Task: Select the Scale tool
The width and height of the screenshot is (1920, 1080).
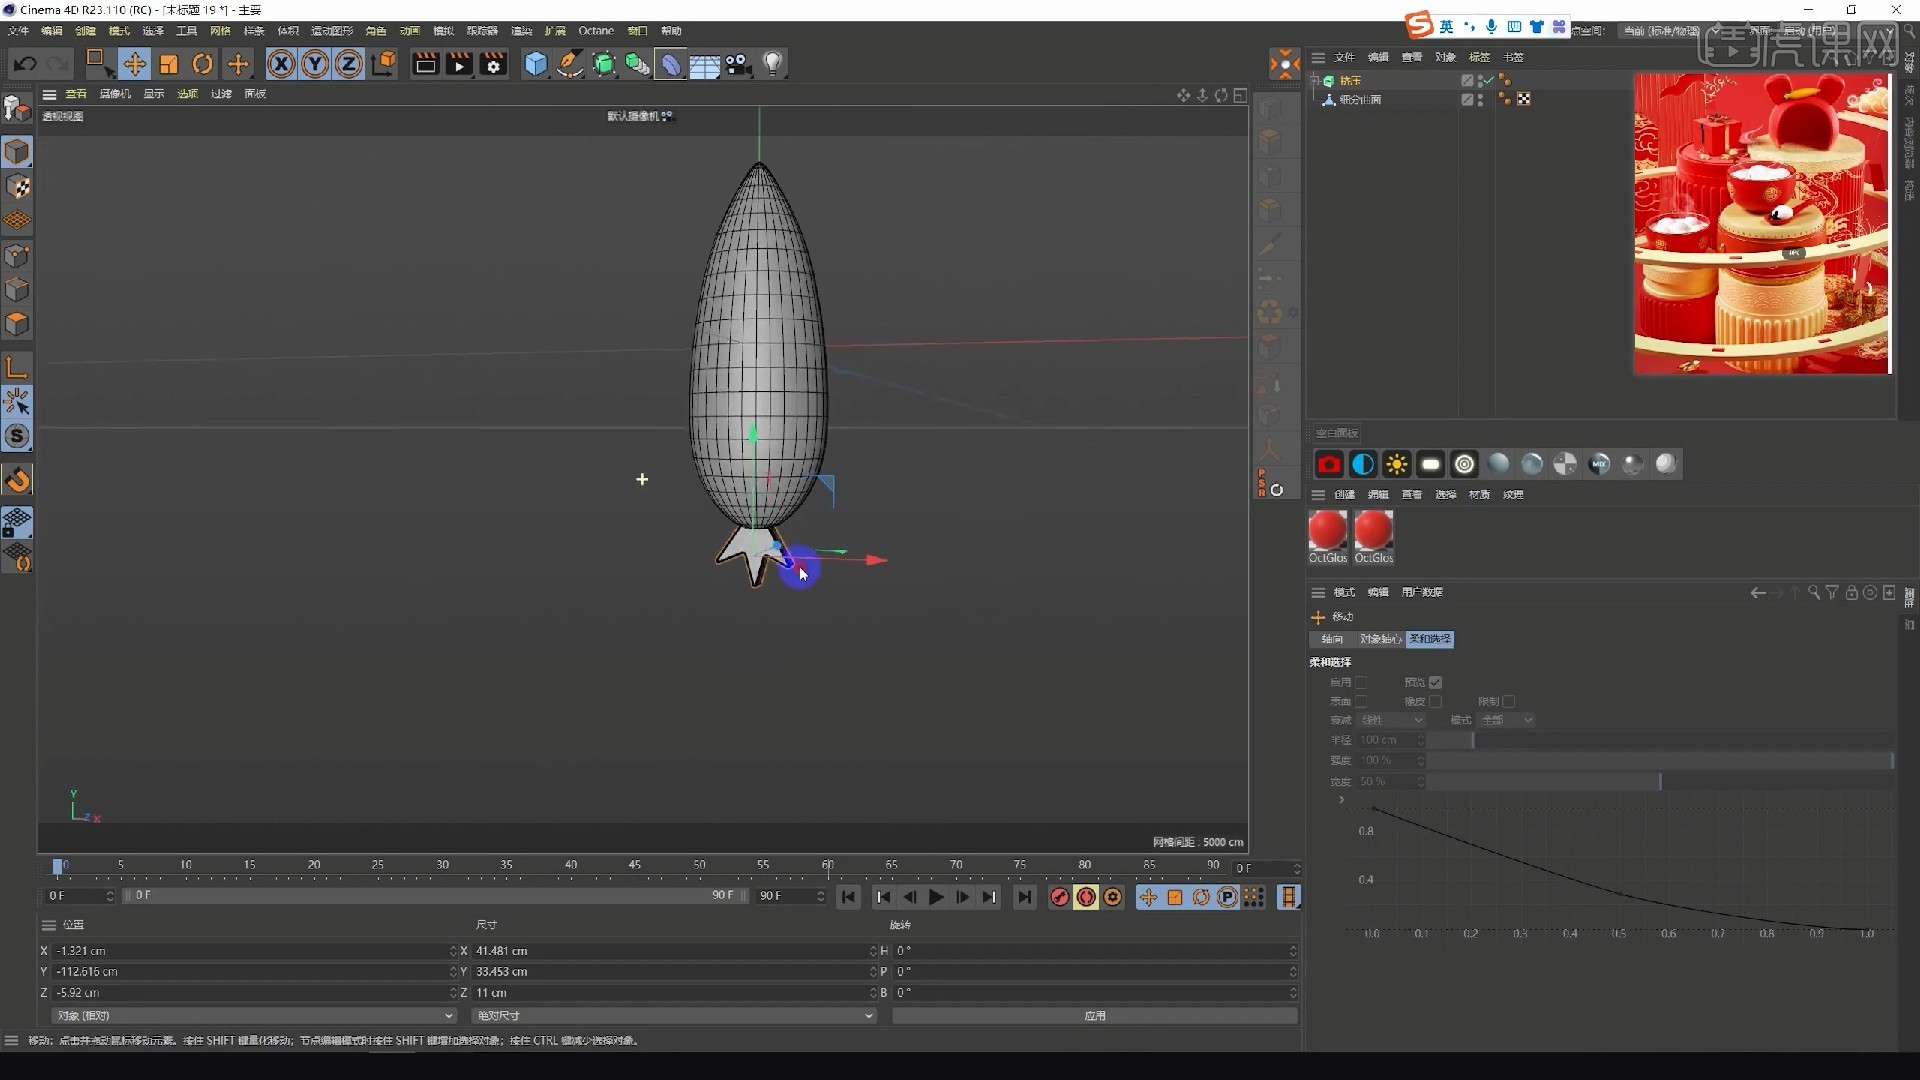Action: 168,64
